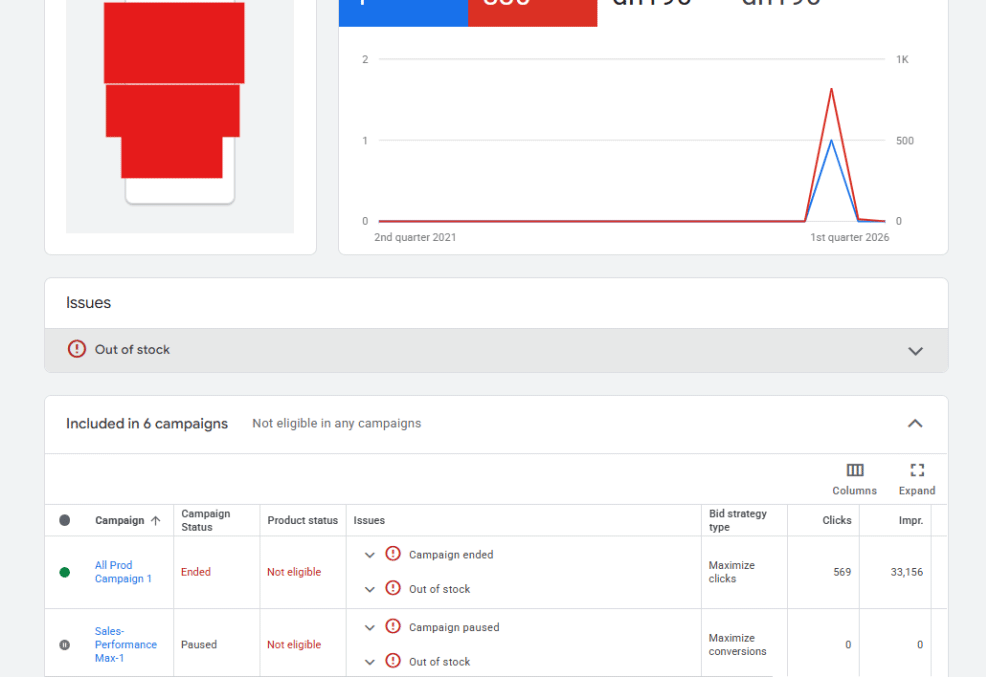
Task: Click the gray status dot in table header
Action: [65, 520]
